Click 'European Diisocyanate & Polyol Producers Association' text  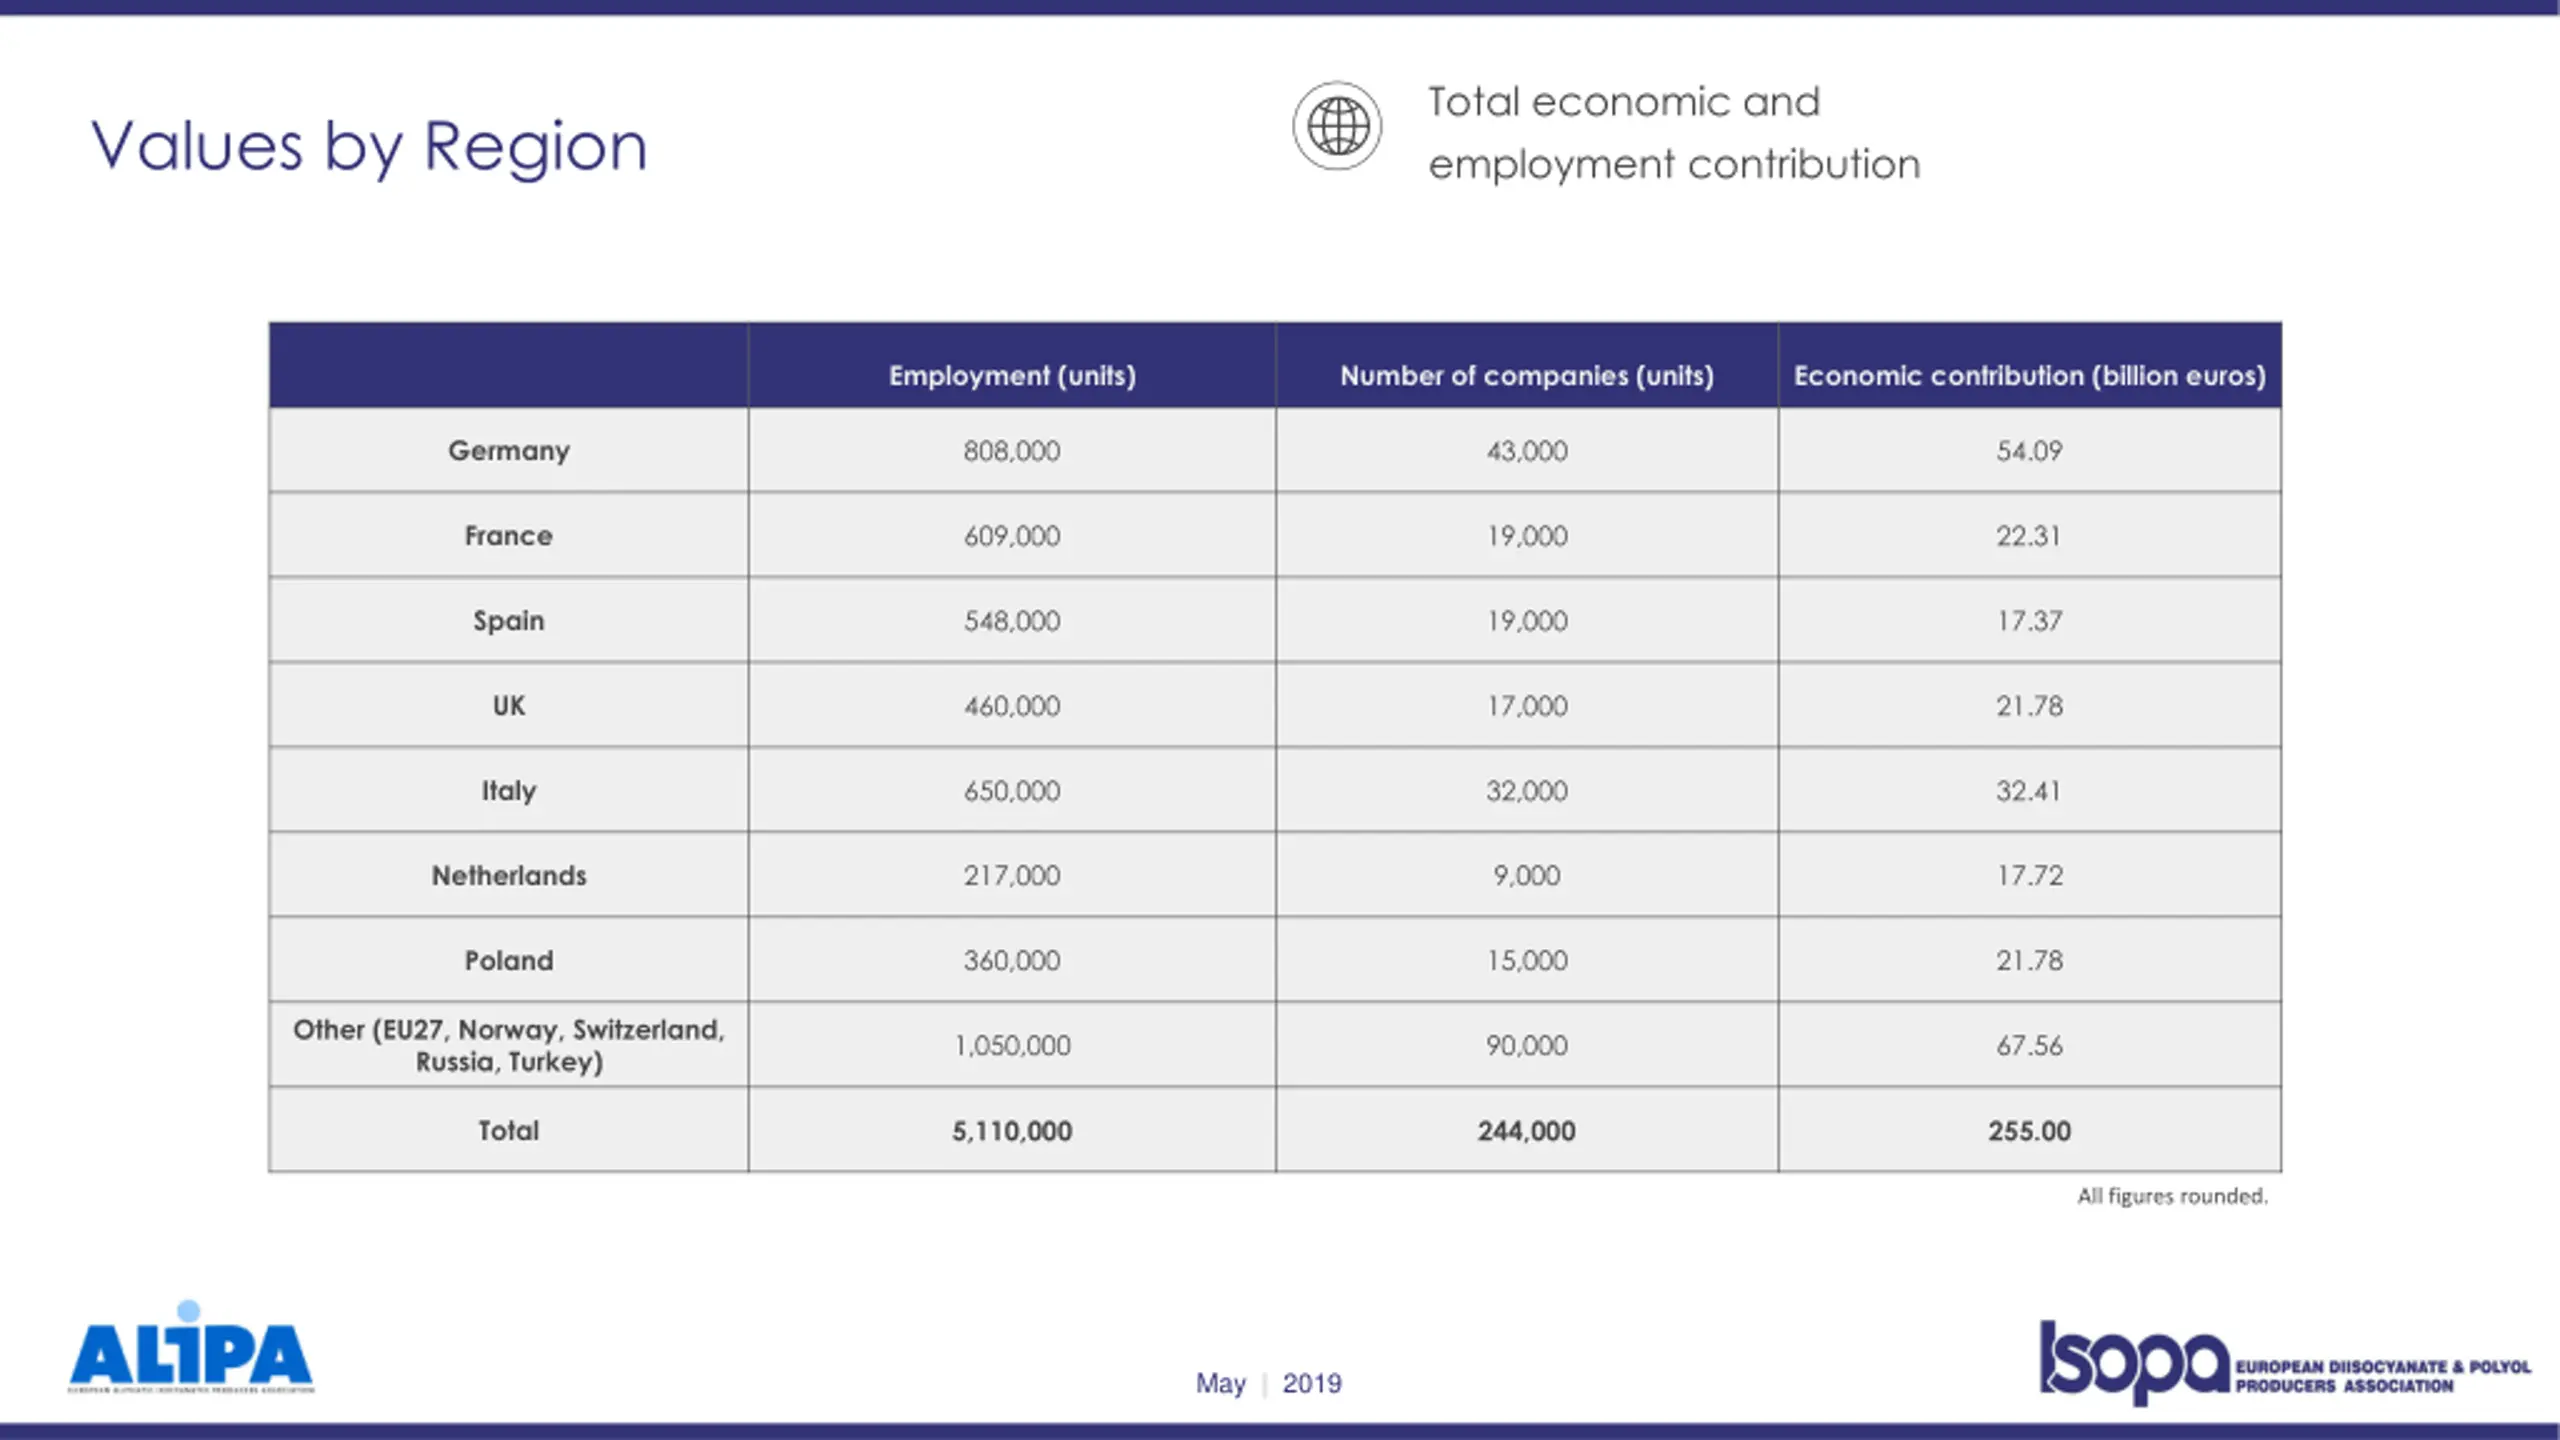pyautogui.click(x=2384, y=1377)
